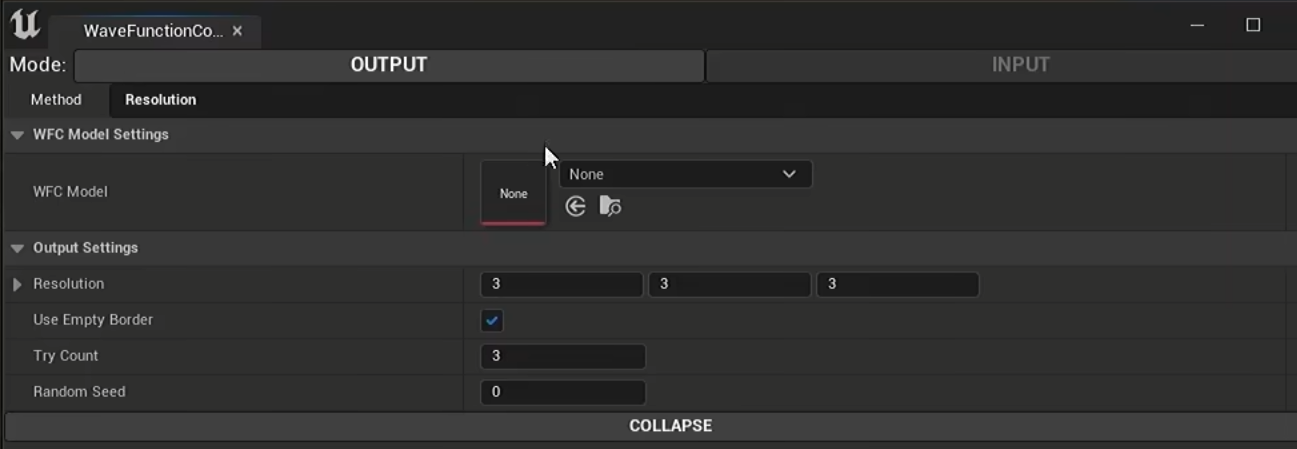The image size is (1297, 449).
Task: Edit the second Resolution value field
Action: [x=730, y=284]
